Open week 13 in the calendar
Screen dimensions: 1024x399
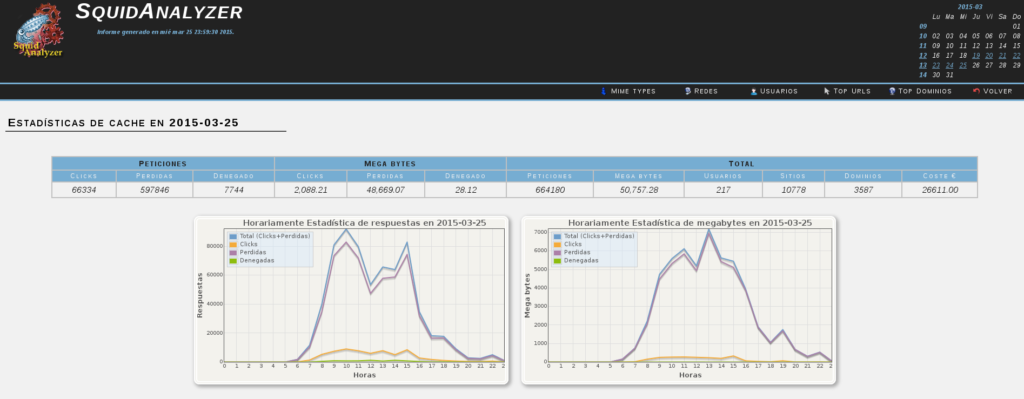coord(923,65)
